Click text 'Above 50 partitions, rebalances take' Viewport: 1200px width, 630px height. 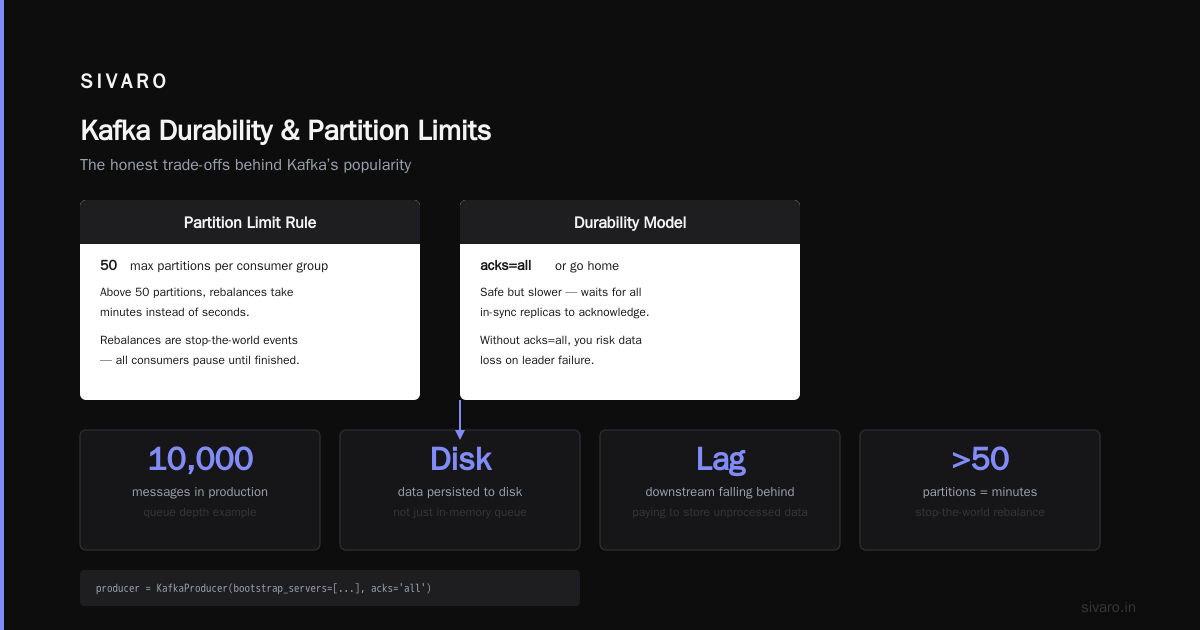197,292
